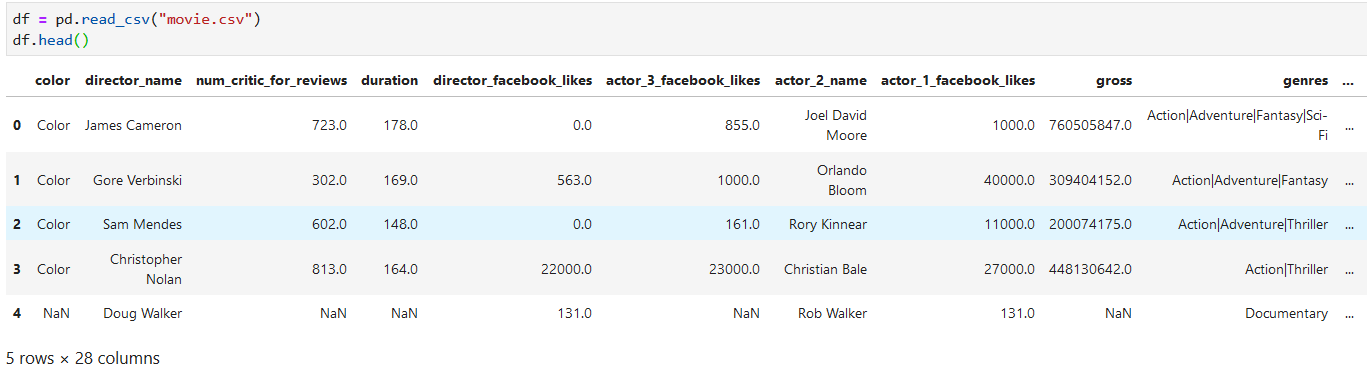The width and height of the screenshot is (1367, 383).
Task: Select the director_name column header
Action: [x=133, y=80]
